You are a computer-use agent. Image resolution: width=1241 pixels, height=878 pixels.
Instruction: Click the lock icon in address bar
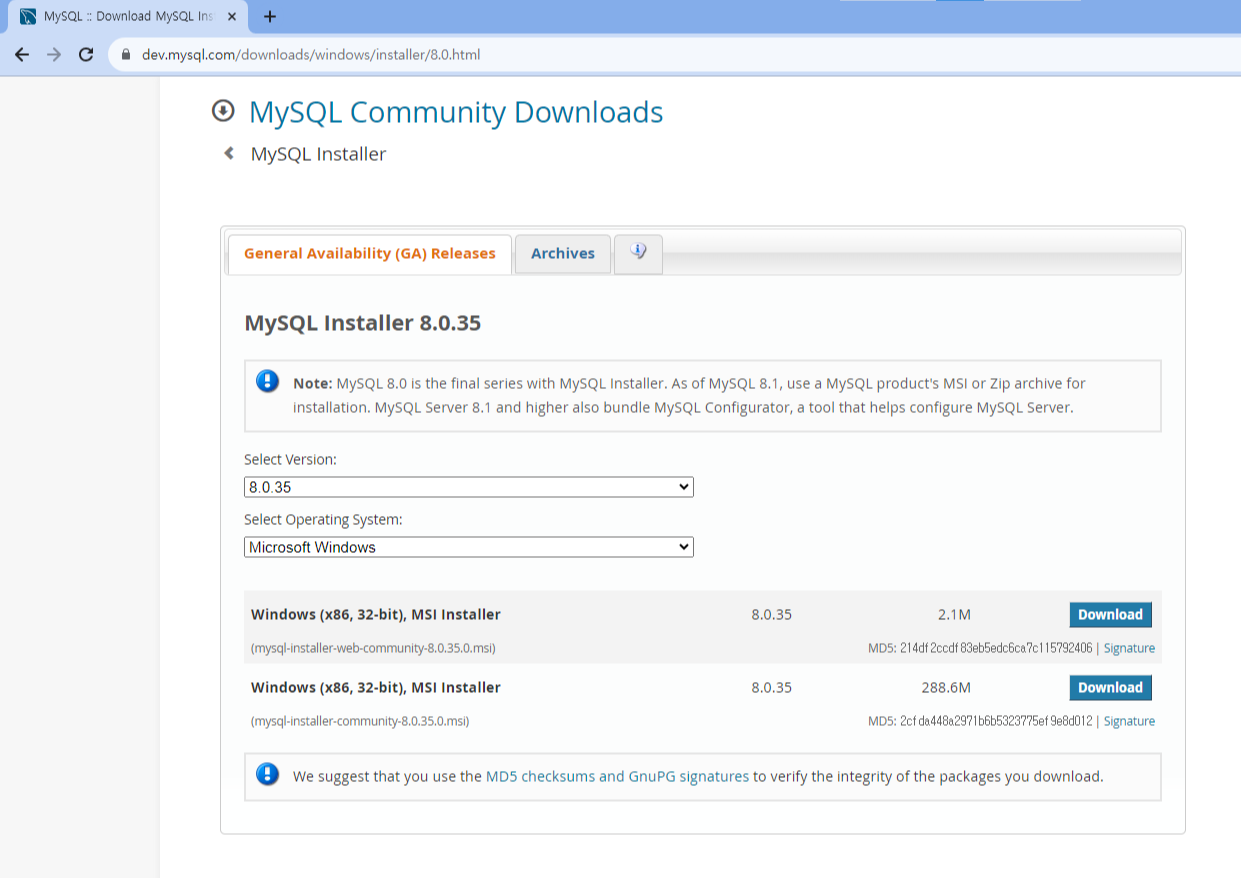[126, 55]
